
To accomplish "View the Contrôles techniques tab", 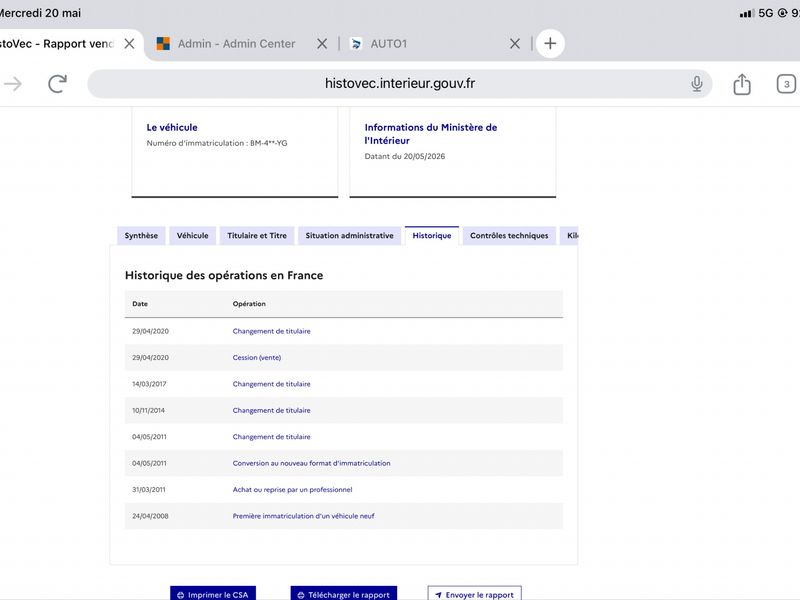I will click(x=509, y=236).
